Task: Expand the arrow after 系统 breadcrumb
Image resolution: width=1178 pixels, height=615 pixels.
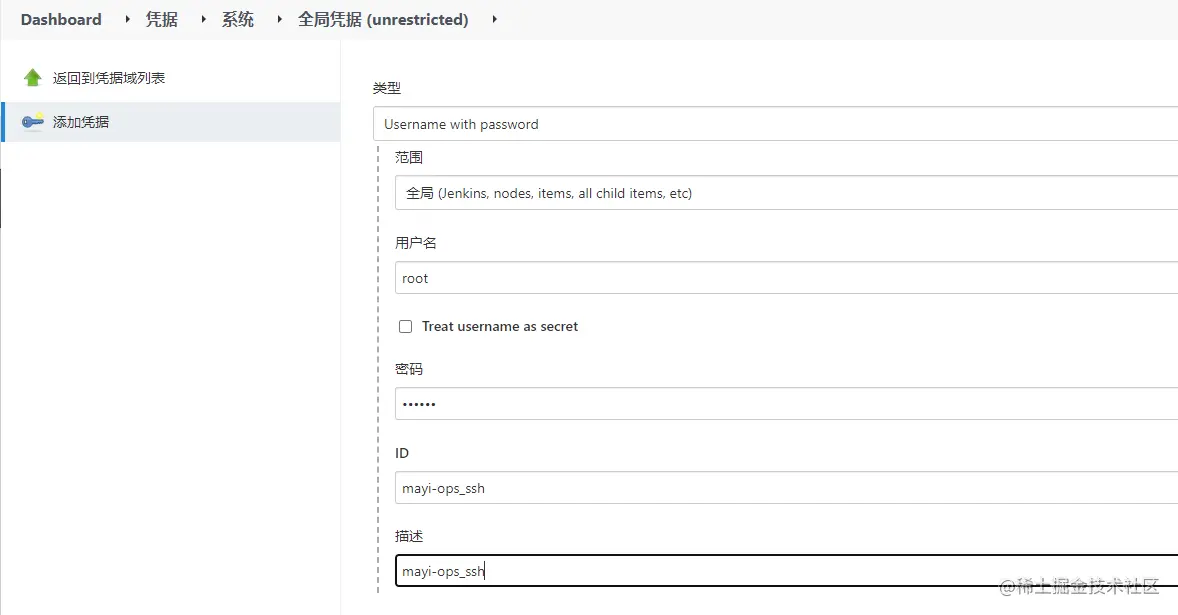Action: 279,19
